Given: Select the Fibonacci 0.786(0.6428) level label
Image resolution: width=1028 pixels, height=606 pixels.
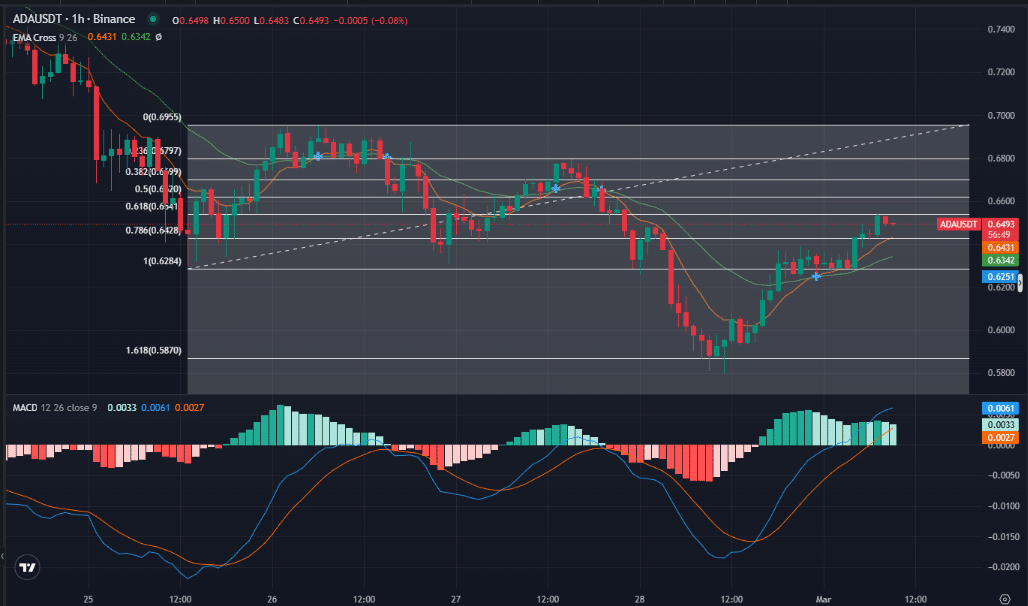Looking at the screenshot, I should click(x=153, y=231).
